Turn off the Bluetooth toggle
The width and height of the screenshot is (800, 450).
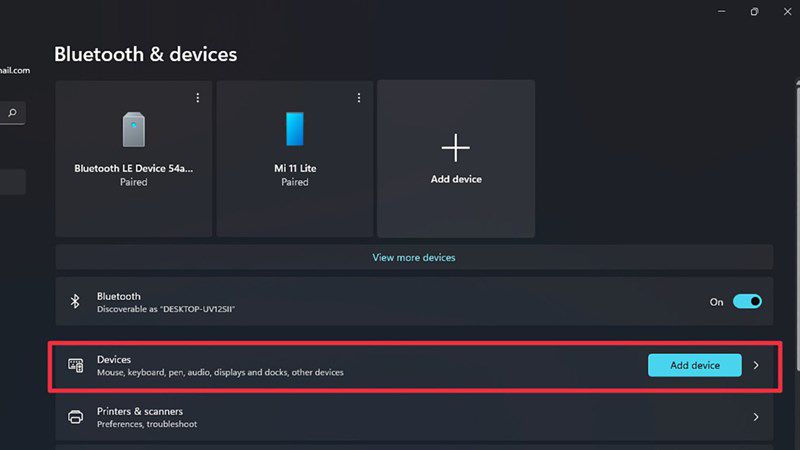(747, 302)
